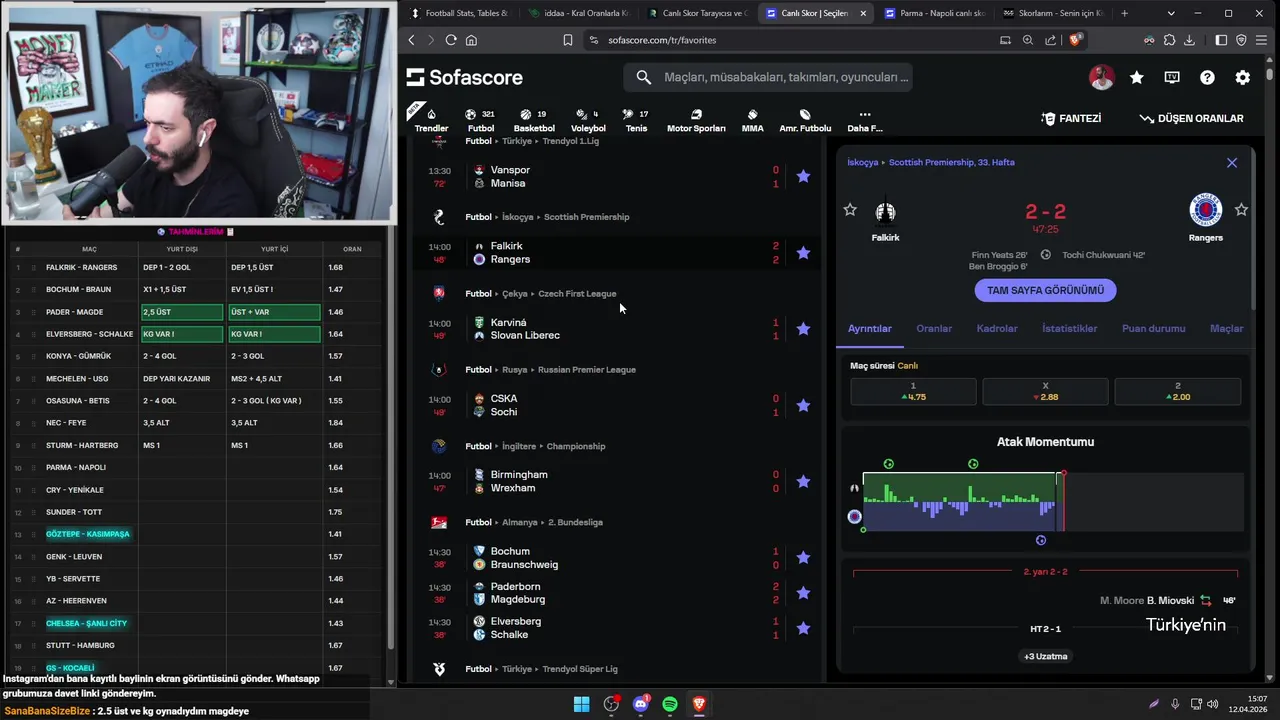Select away win odds 2.00
1280x720 pixels.
[1177, 391]
